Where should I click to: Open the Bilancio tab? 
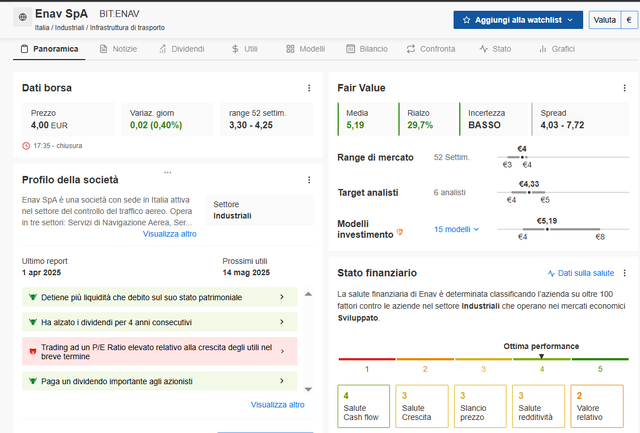(367, 49)
